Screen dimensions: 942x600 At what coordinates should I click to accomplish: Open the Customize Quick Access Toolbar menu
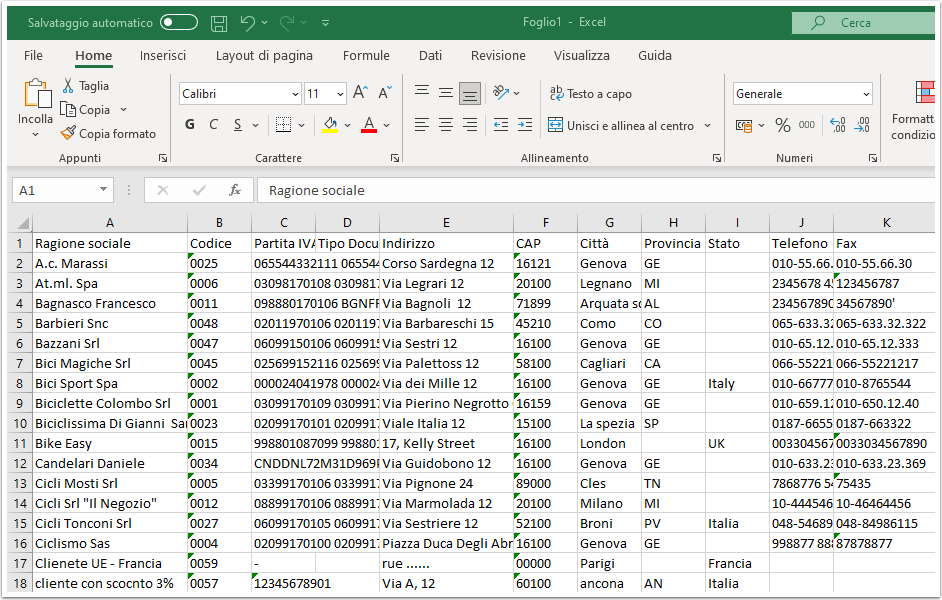click(325, 23)
